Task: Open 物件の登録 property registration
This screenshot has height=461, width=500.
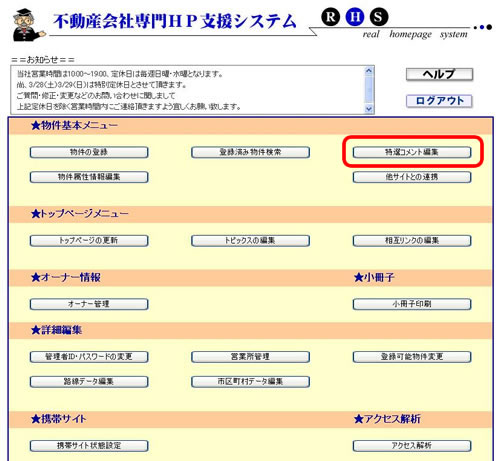Action: [x=89, y=152]
